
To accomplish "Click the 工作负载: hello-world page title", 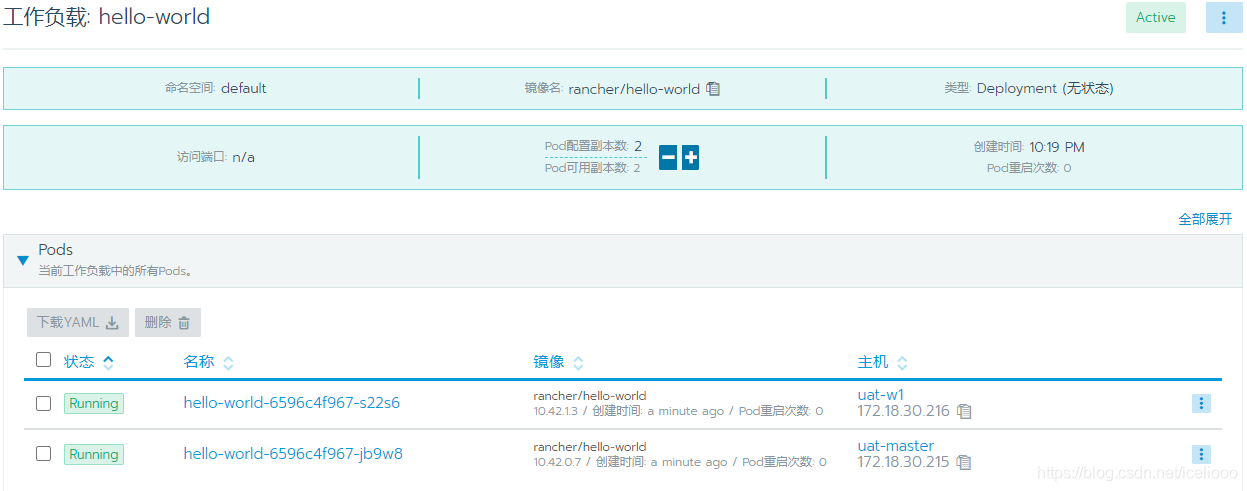I will pyautogui.click(x=107, y=17).
